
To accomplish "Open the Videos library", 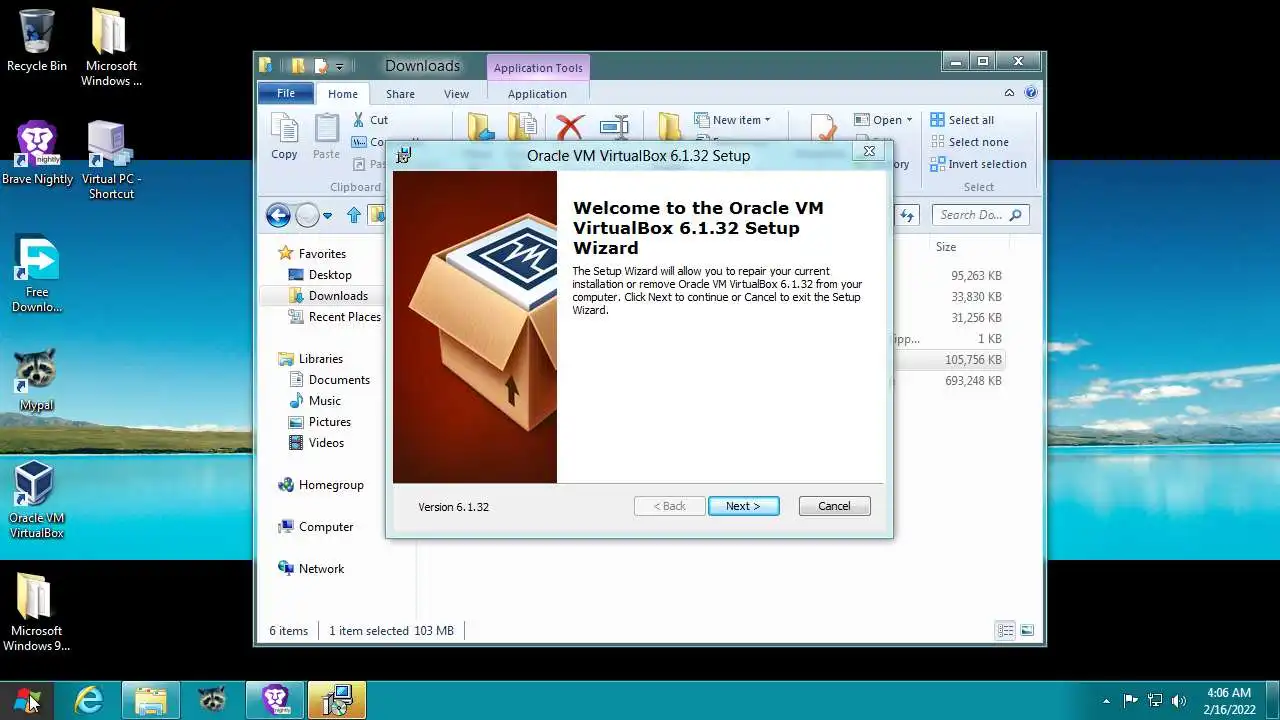I will point(316,443).
